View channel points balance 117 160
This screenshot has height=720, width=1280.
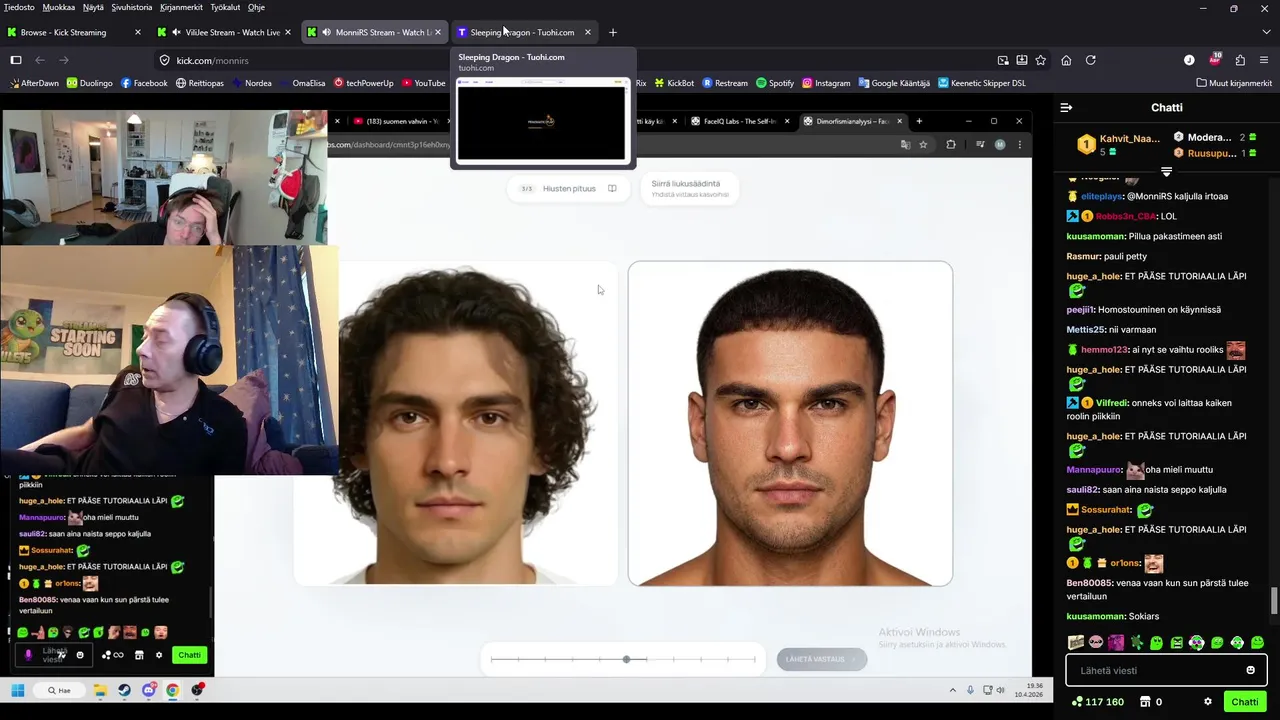[1097, 702]
